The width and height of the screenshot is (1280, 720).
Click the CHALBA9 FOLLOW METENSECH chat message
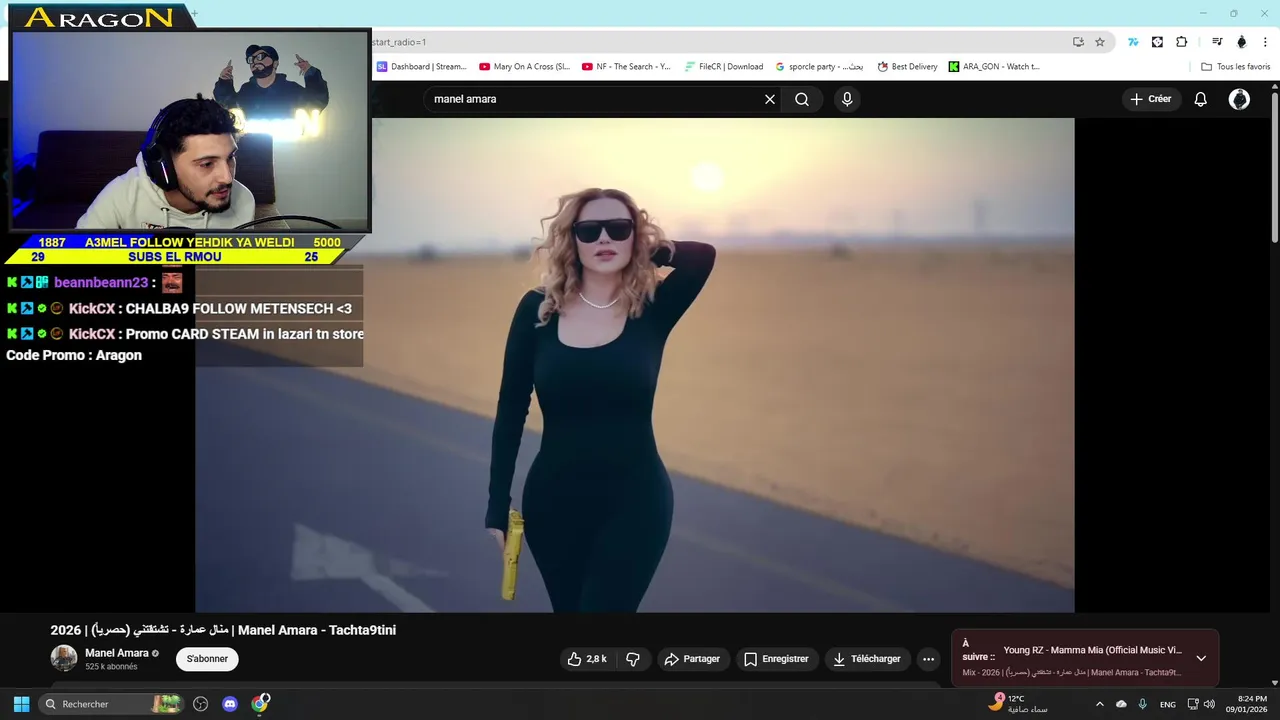click(x=239, y=309)
